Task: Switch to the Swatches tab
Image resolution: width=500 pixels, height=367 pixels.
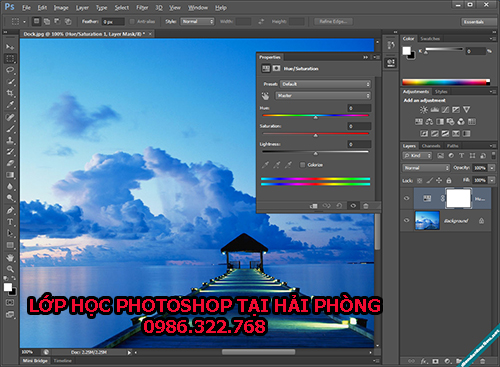Action: pyautogui.click(x=430, y=39)
